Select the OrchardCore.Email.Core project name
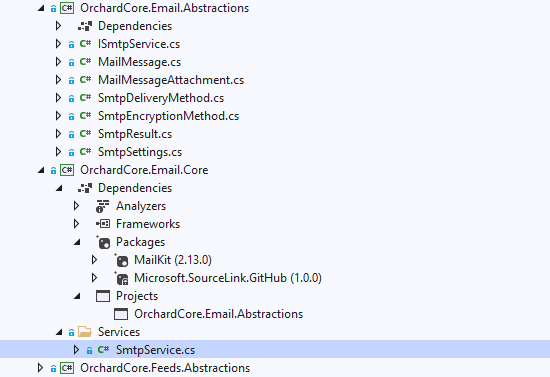Screen dimensions: 550x377 point(144,170)
